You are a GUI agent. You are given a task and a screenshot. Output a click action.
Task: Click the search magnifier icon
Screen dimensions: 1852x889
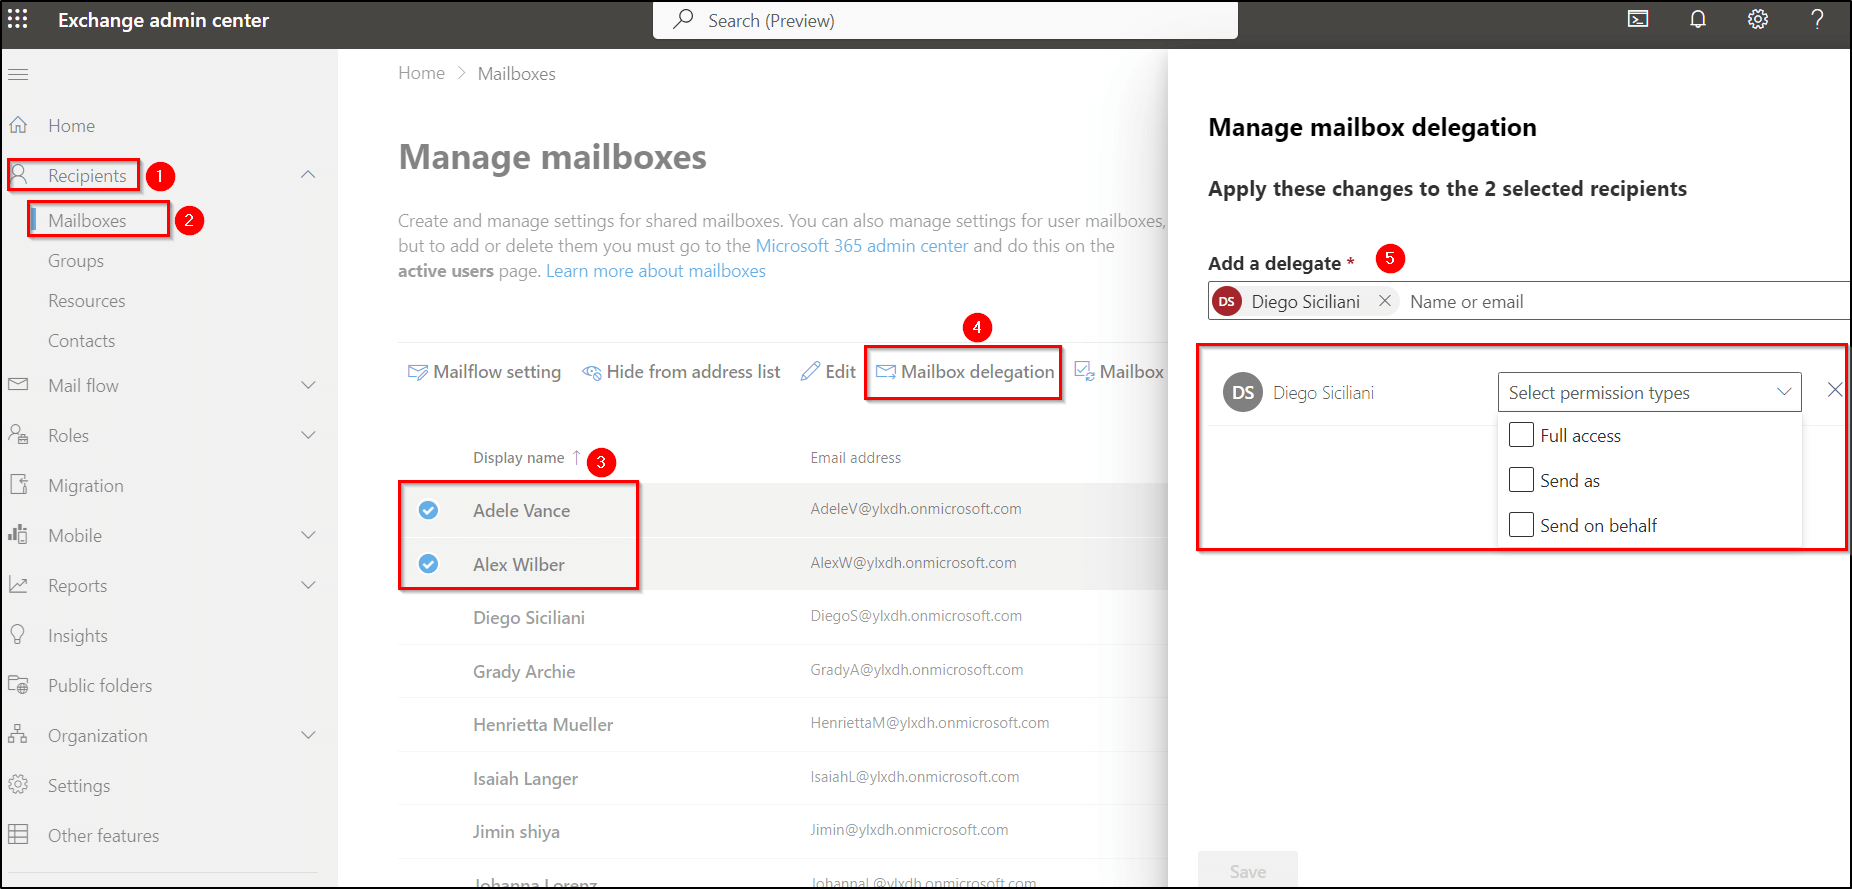coord(684,19)
